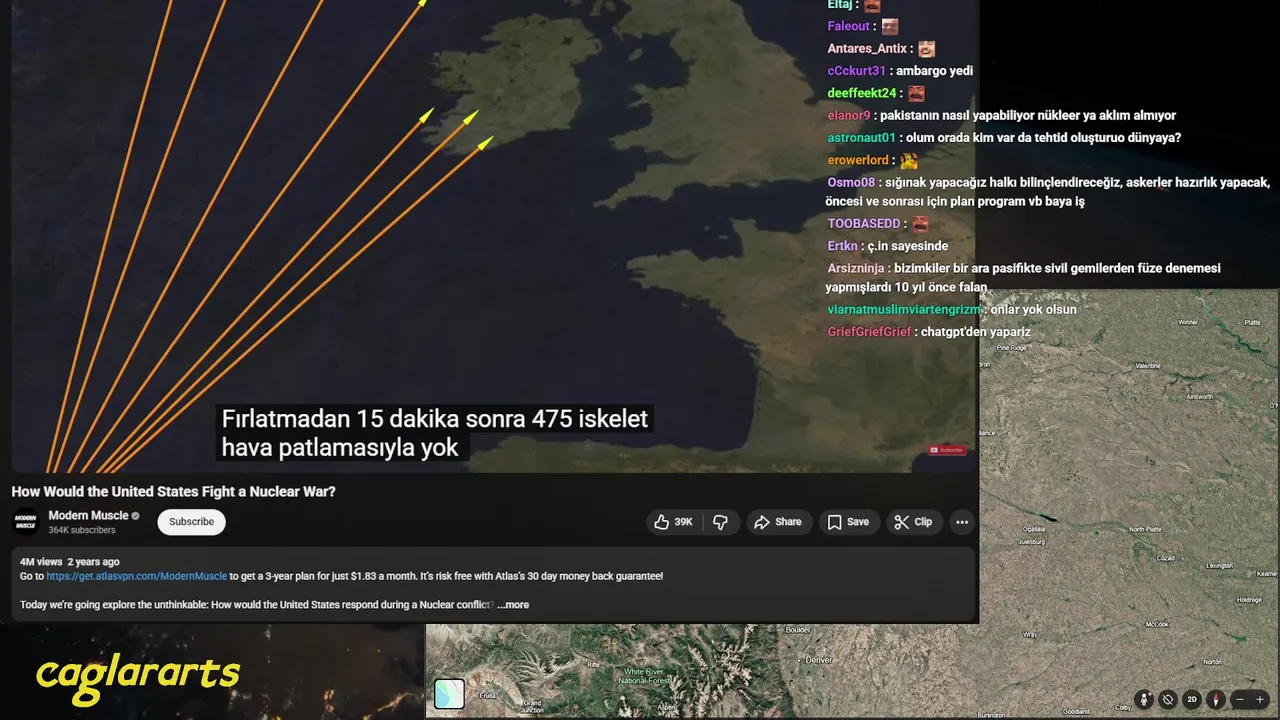Click the Turkish subtitle caption on the video
This screenshot has width=1280, height=720.
436,433
